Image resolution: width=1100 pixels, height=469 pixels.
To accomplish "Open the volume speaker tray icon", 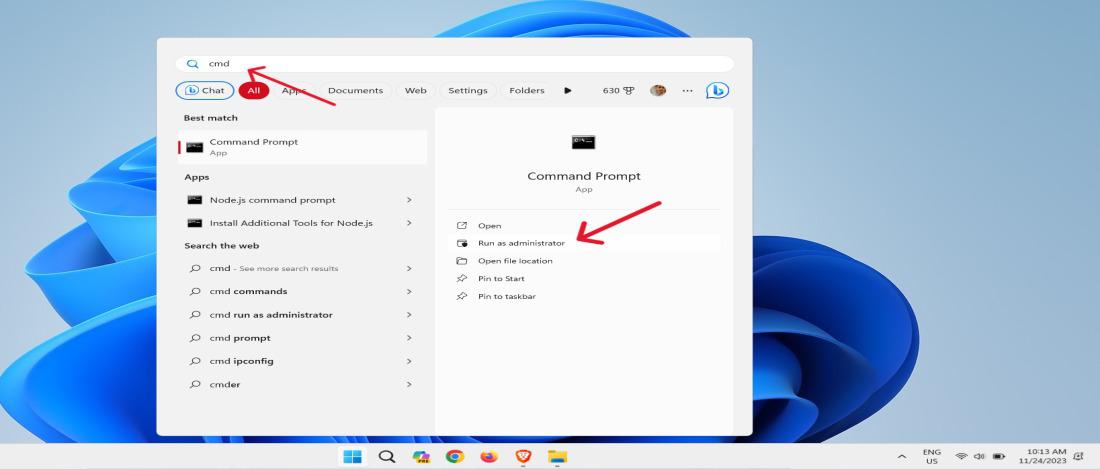I will click(x=979, y=457).
